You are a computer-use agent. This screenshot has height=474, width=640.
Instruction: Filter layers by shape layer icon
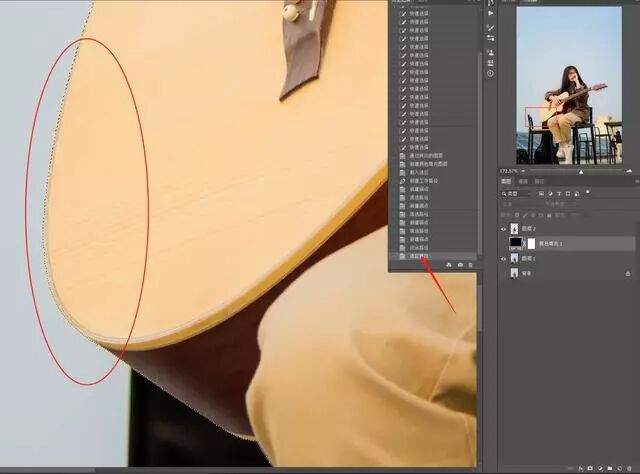coord(568,194)
